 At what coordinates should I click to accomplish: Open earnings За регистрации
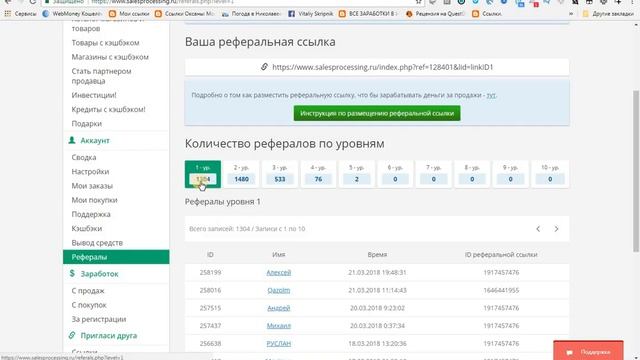point(98,319)
